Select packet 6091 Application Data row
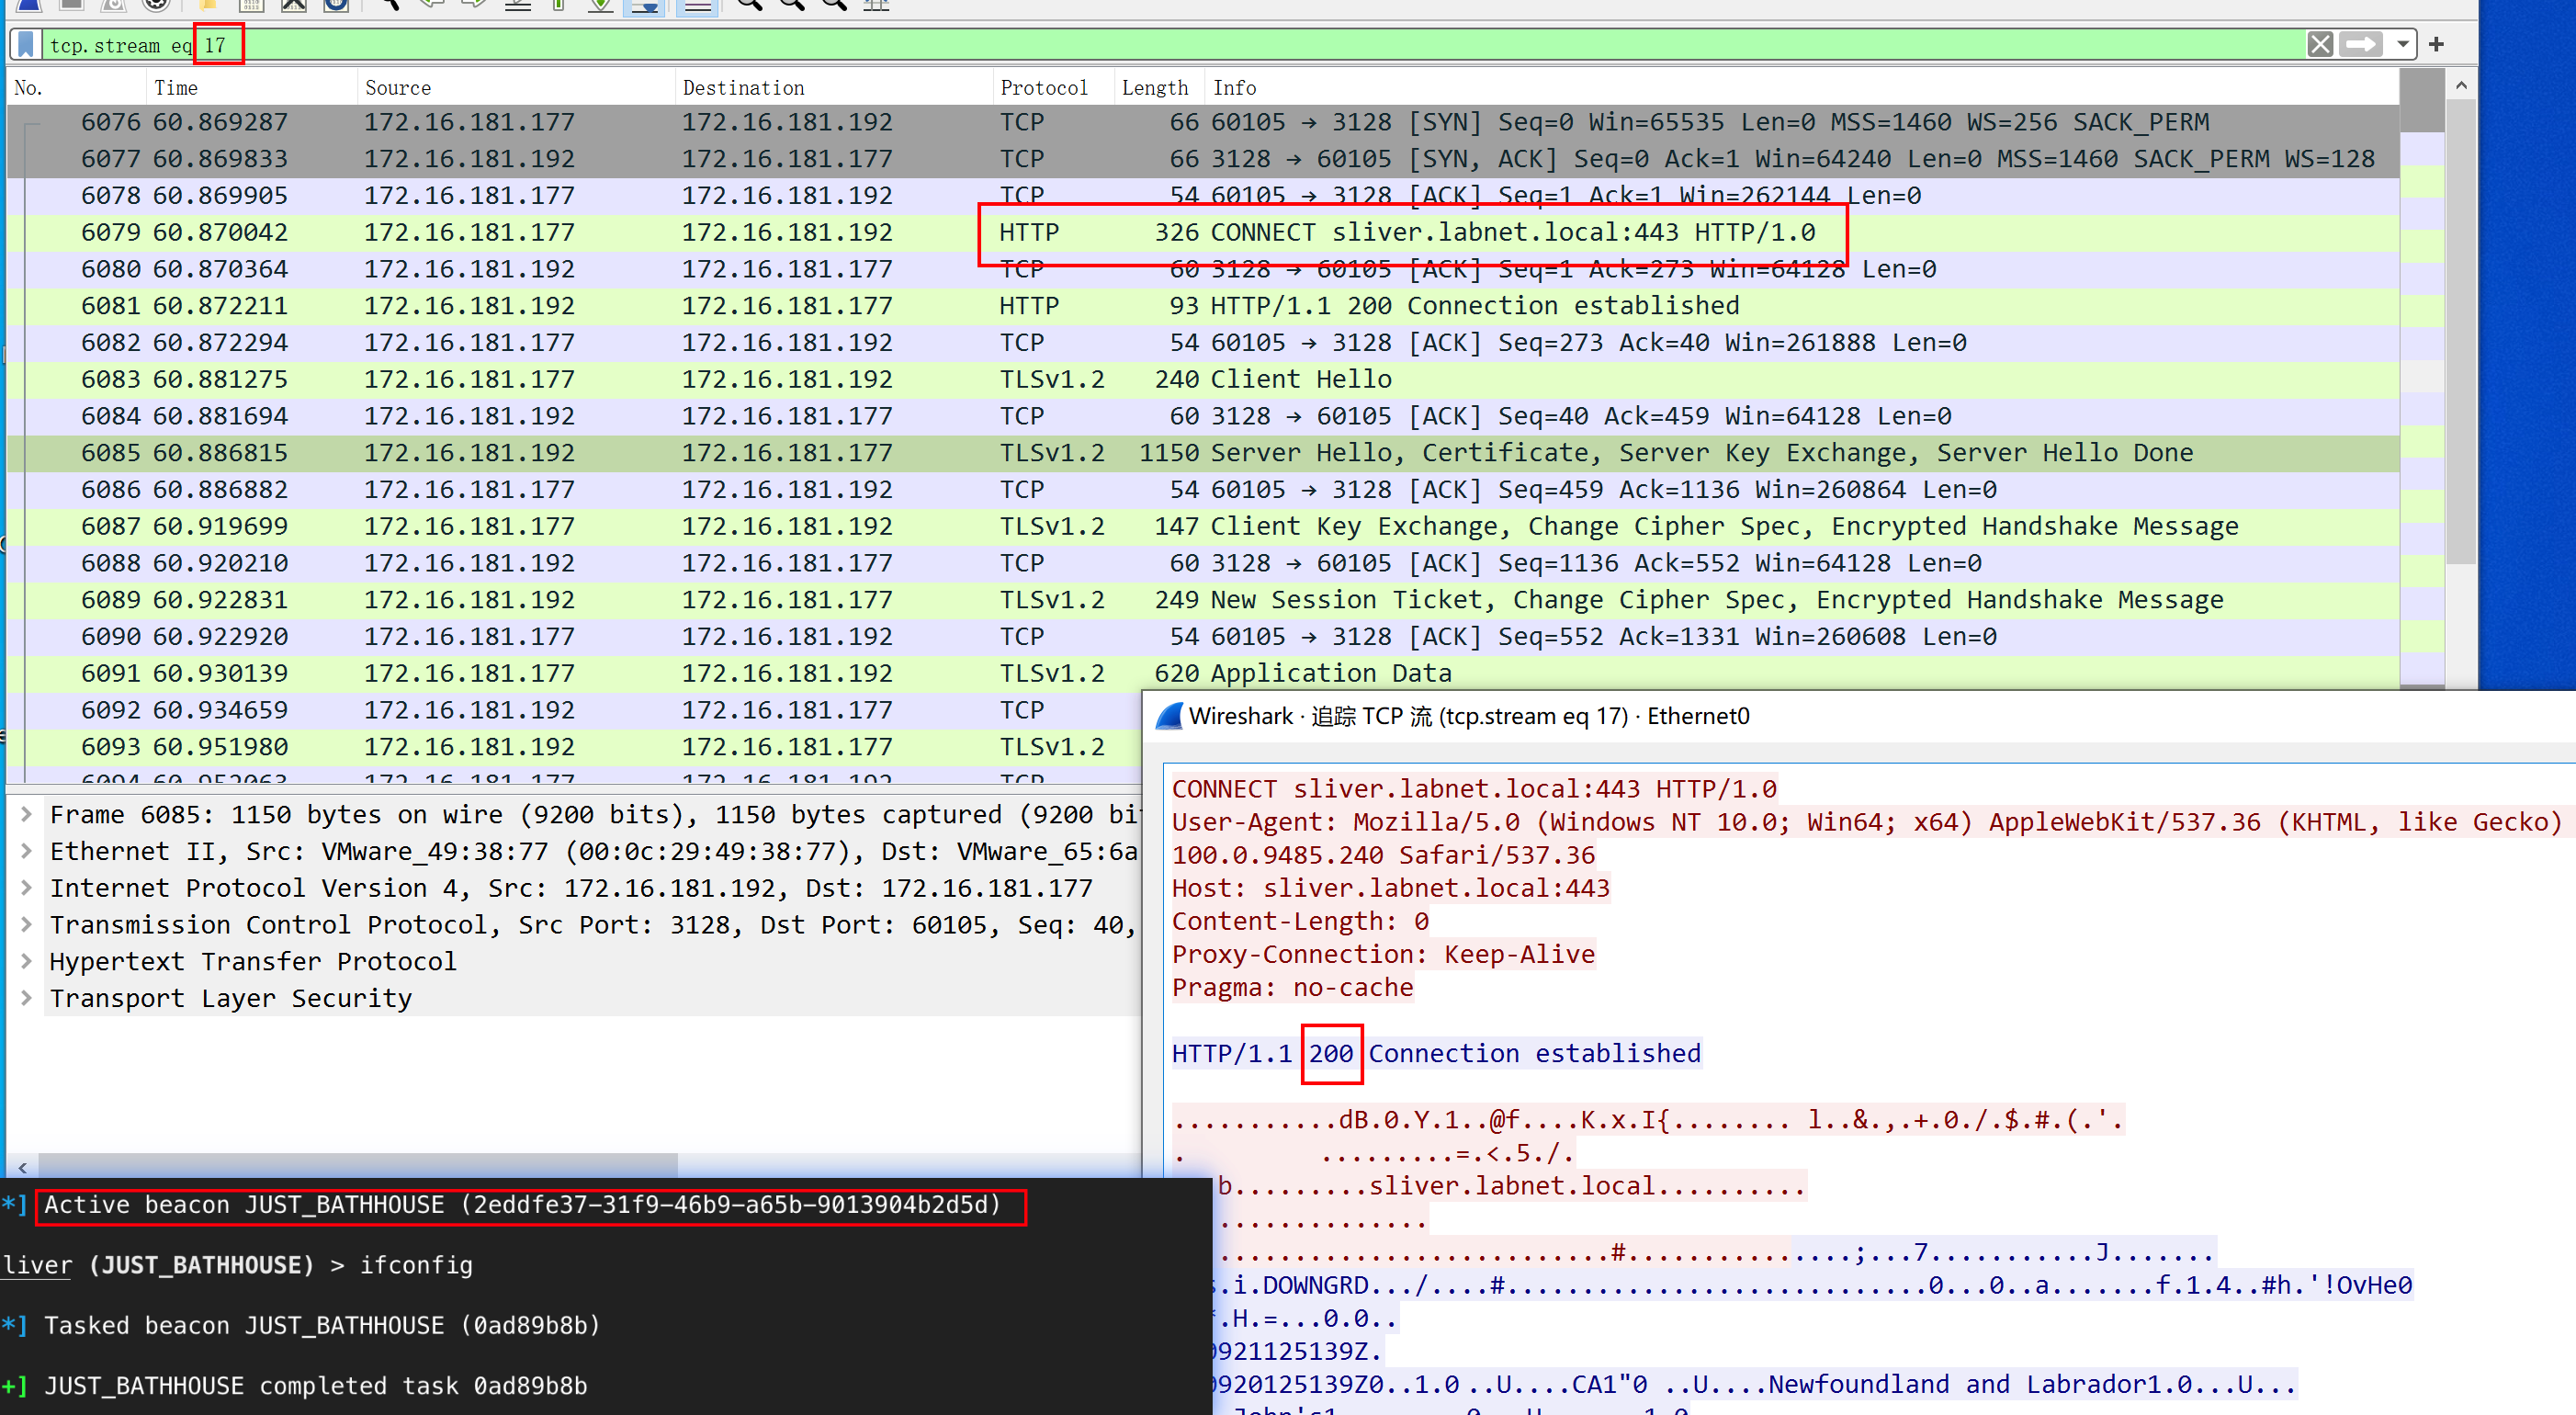The width and height of the screenshot is (2576, 1415). tap(1203, 674)
